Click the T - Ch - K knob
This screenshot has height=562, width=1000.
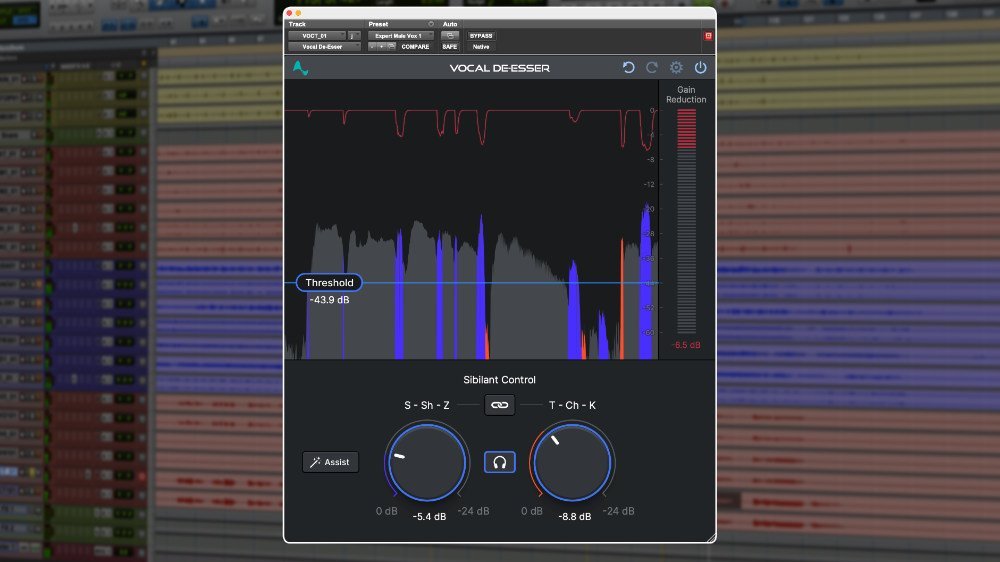pyautogui.click(x=572, y=462)
